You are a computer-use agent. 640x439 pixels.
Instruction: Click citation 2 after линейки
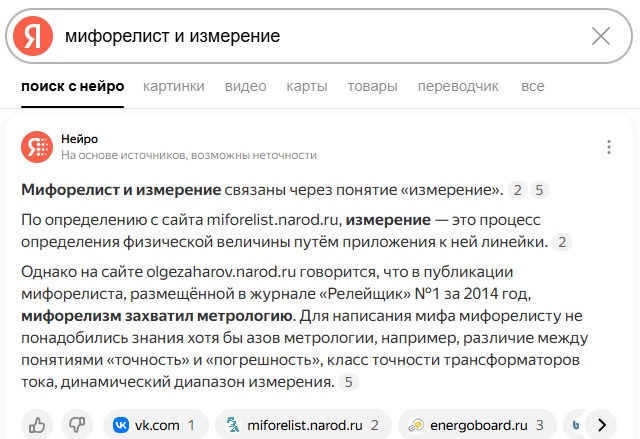pos(562,242)
